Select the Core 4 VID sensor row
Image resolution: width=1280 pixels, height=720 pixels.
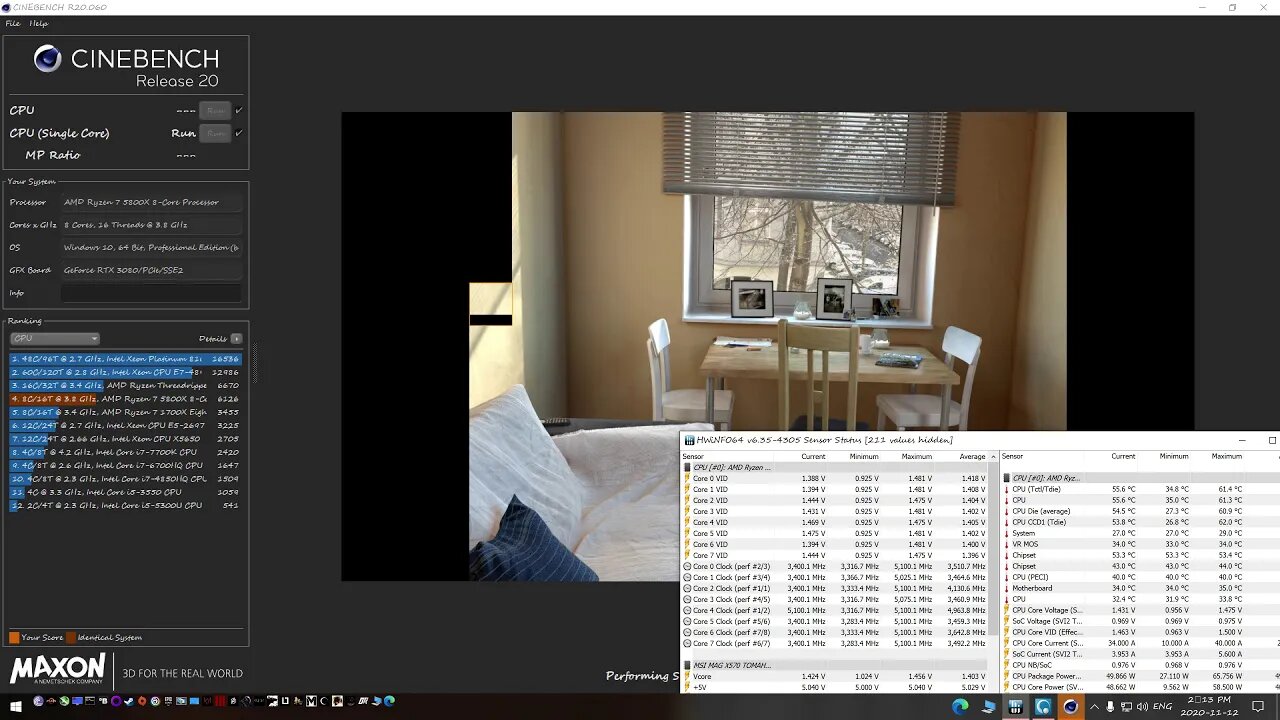tap(835, 522)
